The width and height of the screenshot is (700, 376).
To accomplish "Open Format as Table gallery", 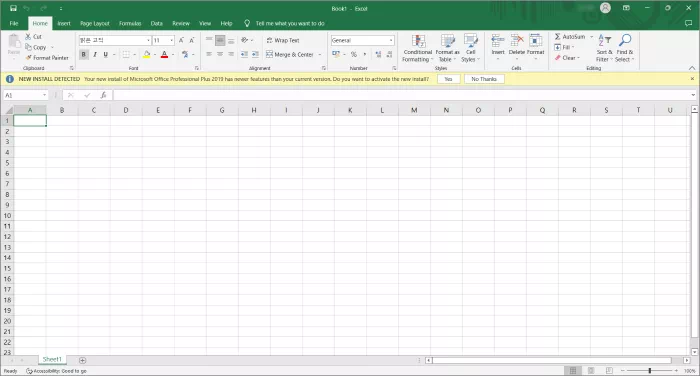I will (447, 48).
